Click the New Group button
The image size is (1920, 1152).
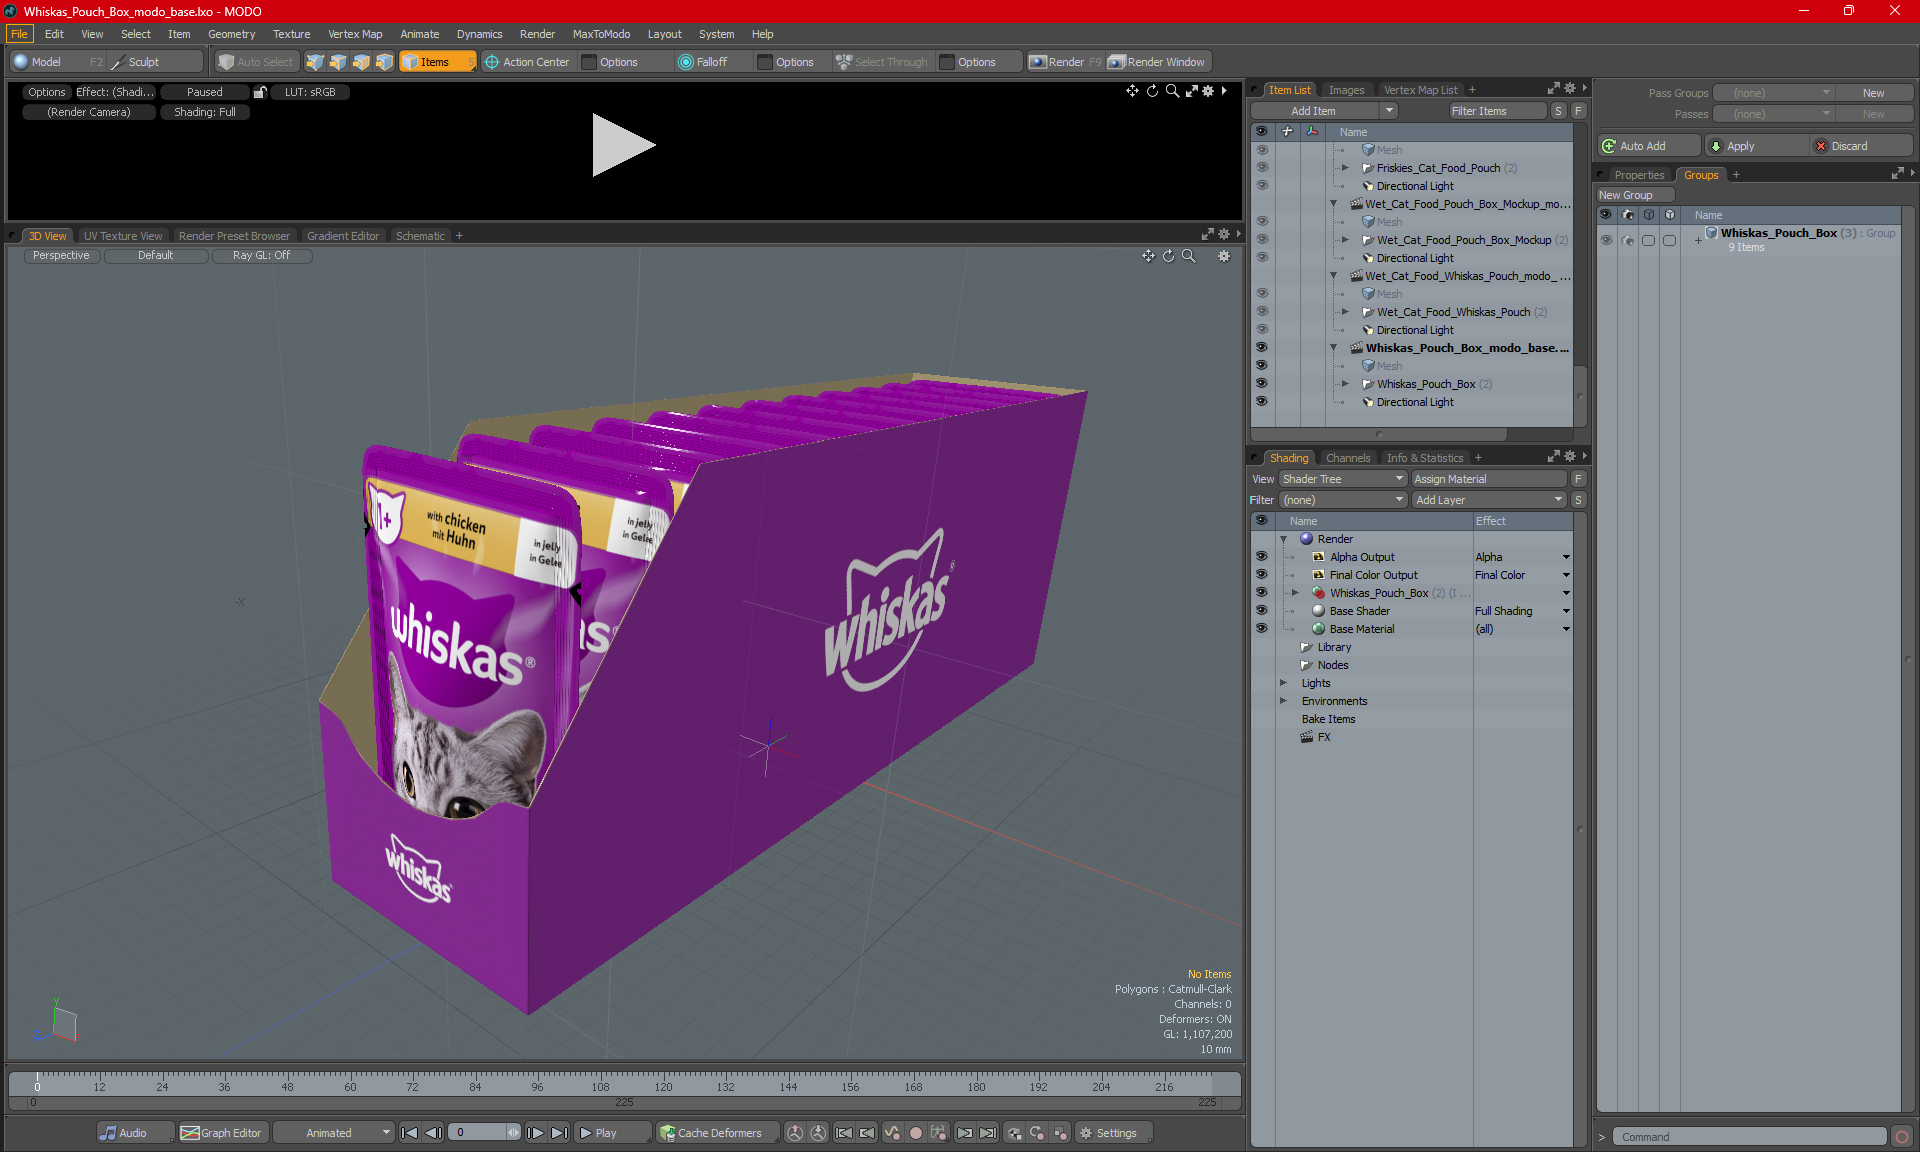pyautogui.click(x=1635, y=195)
